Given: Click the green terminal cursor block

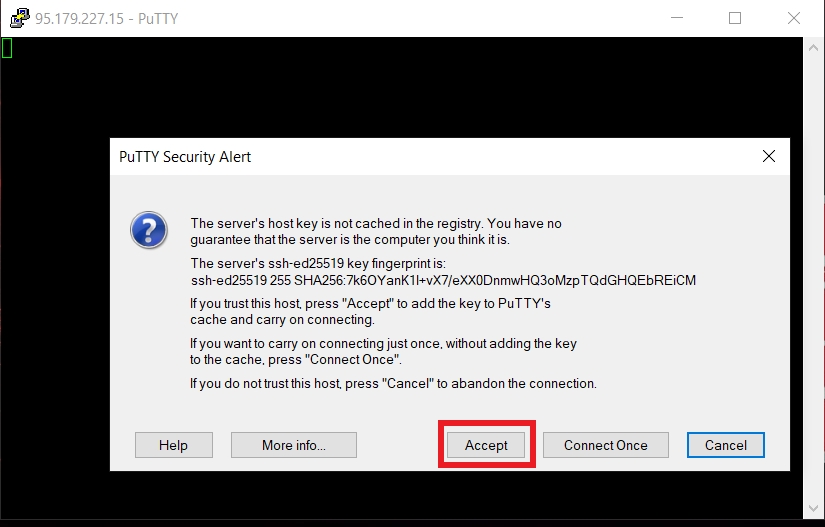Looking at the screenshot, I should click(x=7, y=48).
